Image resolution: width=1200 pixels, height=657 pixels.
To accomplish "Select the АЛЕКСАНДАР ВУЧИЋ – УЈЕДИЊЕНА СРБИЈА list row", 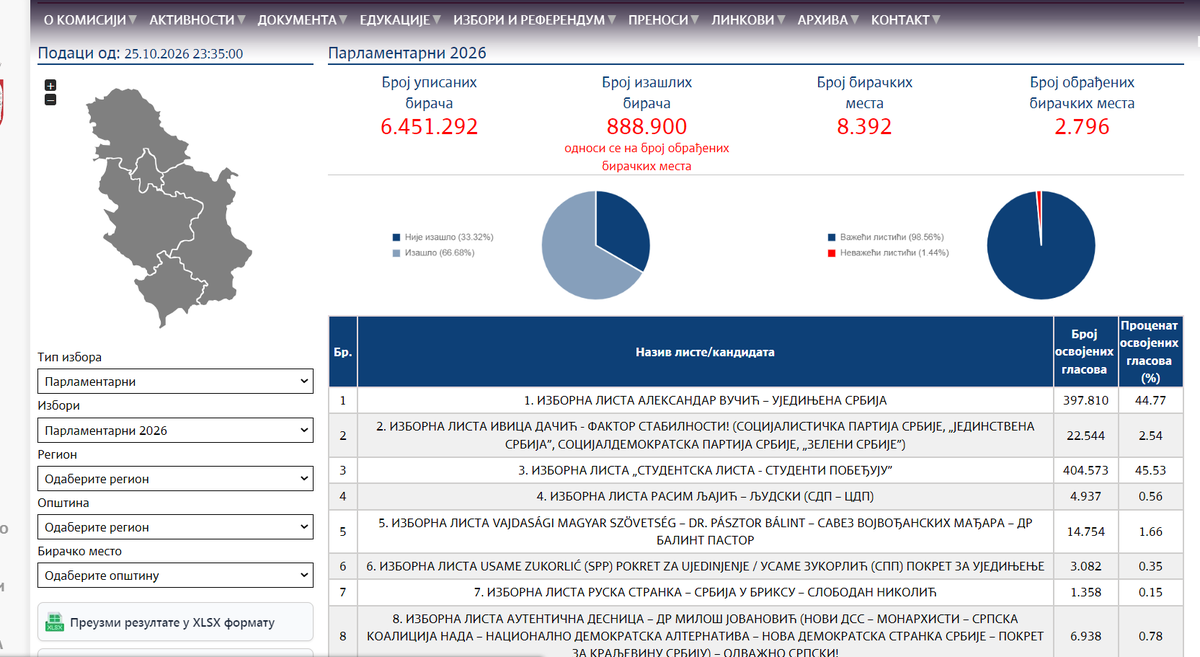I will click(755, 401).
